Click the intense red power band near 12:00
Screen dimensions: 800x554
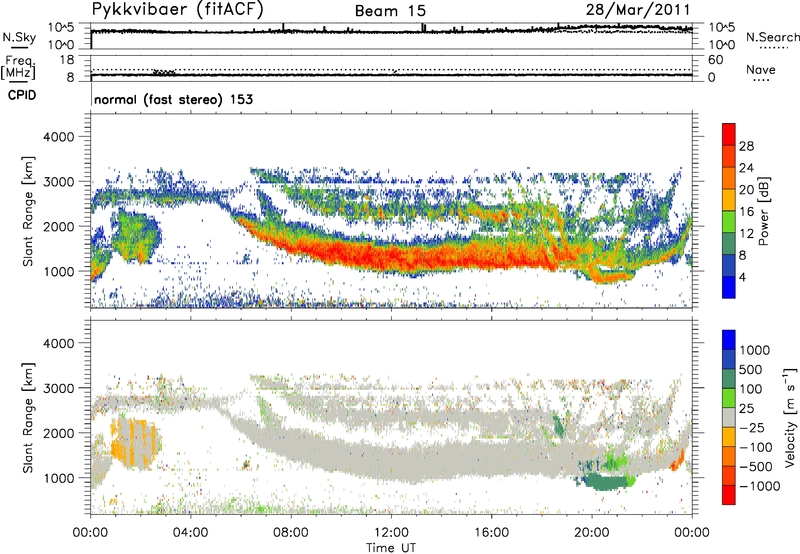[x=391, y=258]
